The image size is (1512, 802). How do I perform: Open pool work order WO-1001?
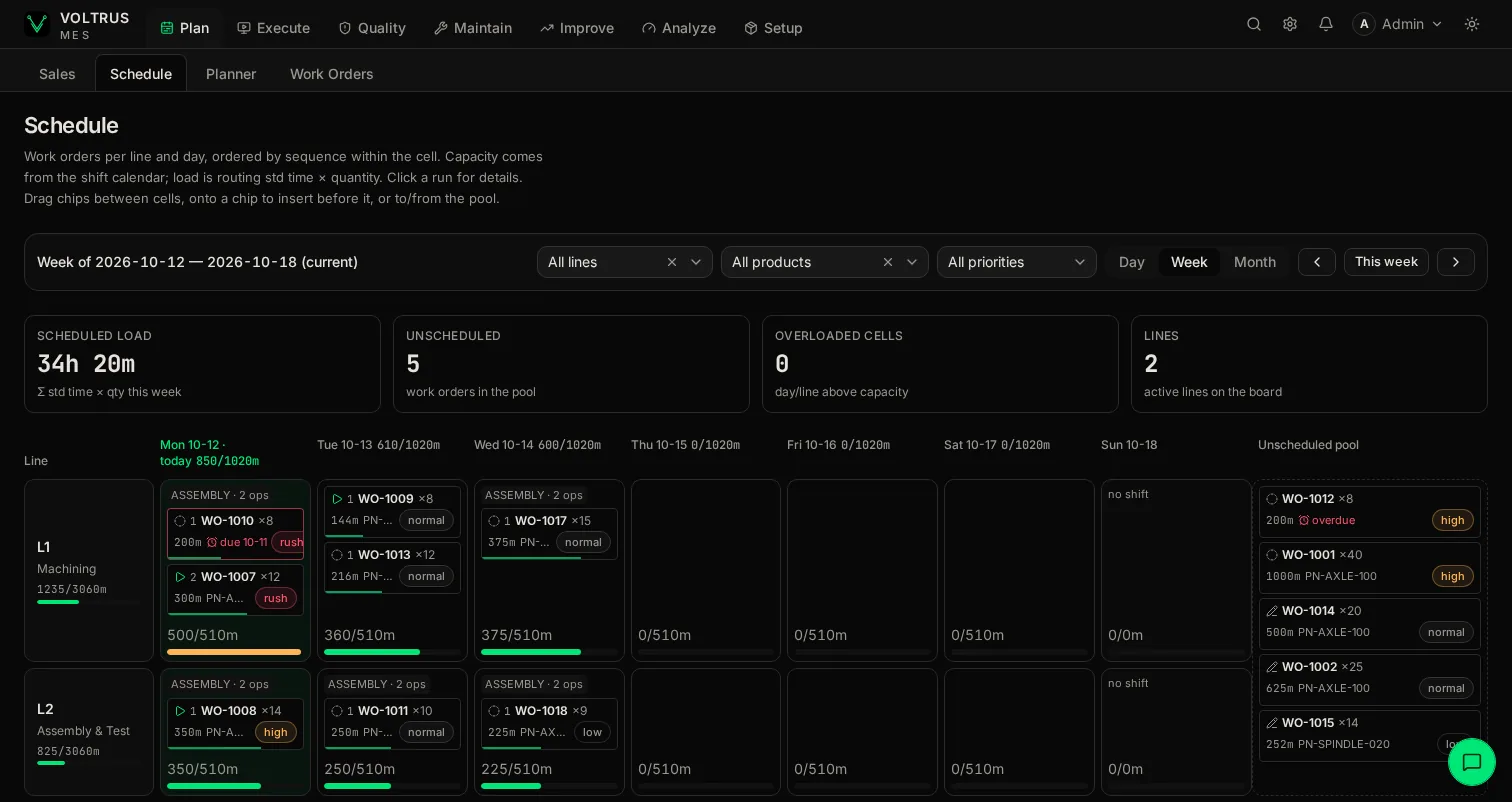coord(1370,567)
